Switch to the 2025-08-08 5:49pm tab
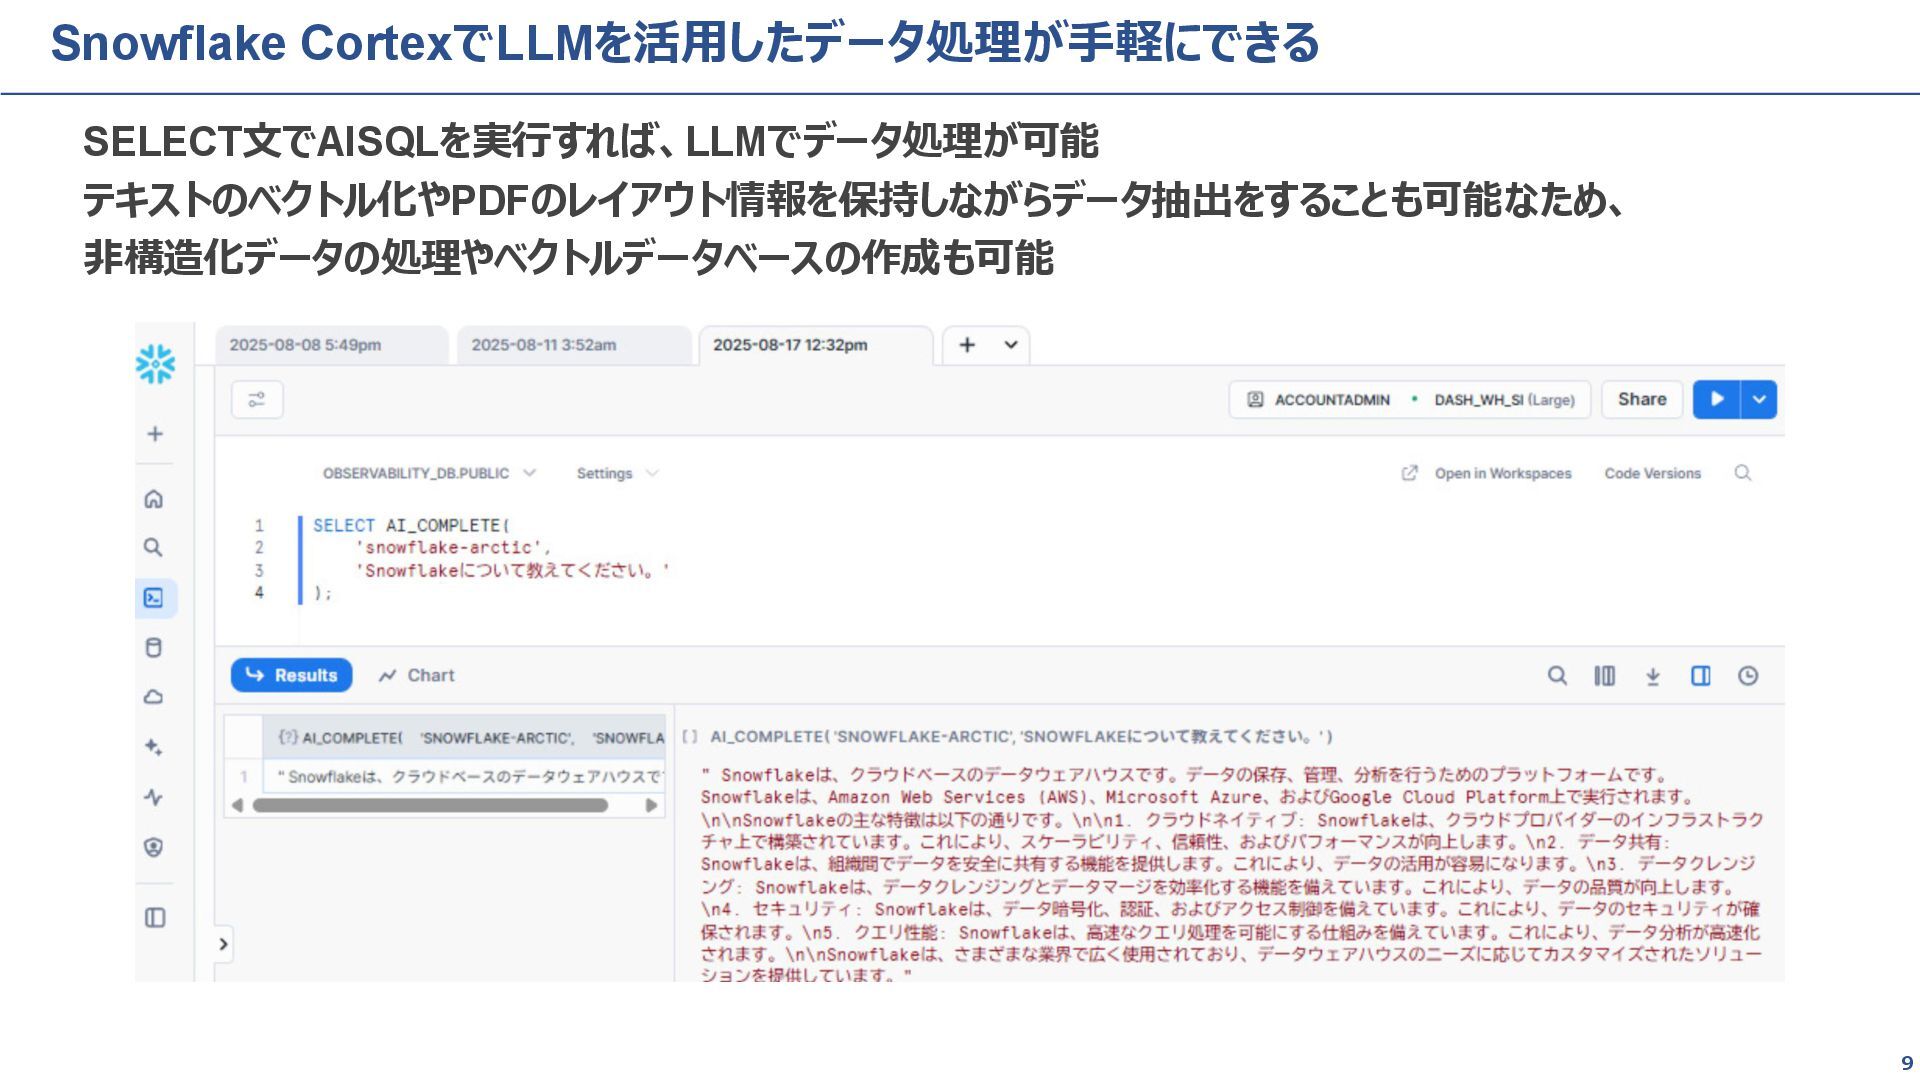 [x=306, y=345]
